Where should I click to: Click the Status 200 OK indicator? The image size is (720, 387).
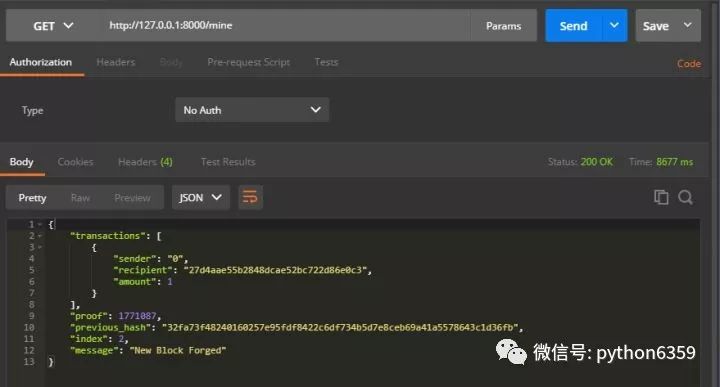(x=580, y=162)
